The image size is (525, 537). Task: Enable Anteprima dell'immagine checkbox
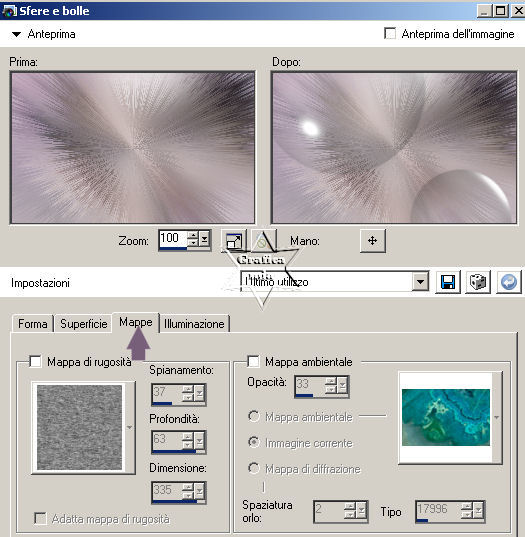click(x=390, y=34)
